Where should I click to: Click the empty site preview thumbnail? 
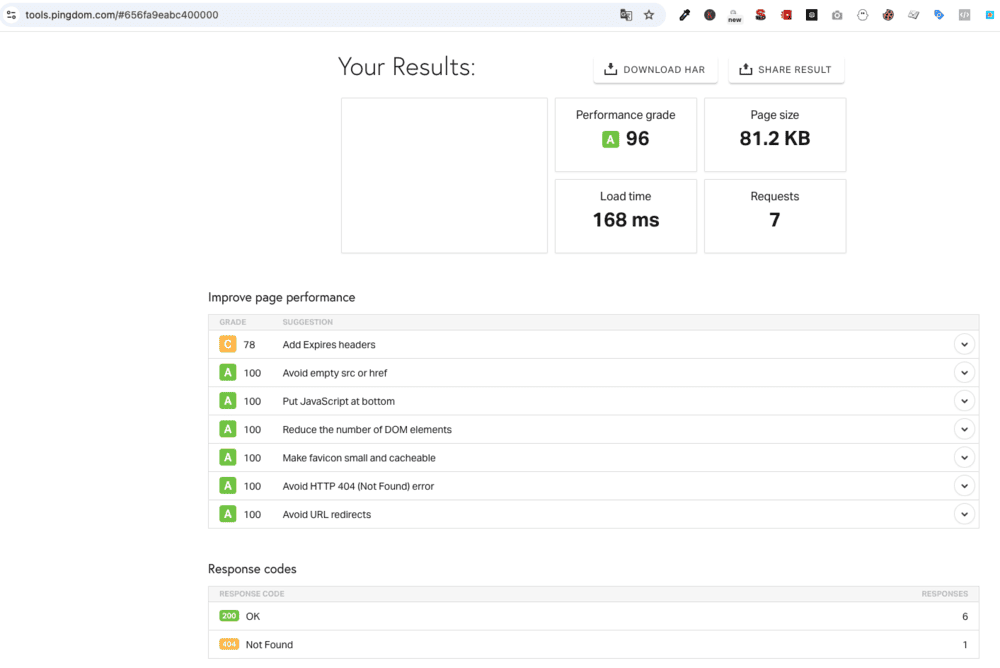point(444,175)
